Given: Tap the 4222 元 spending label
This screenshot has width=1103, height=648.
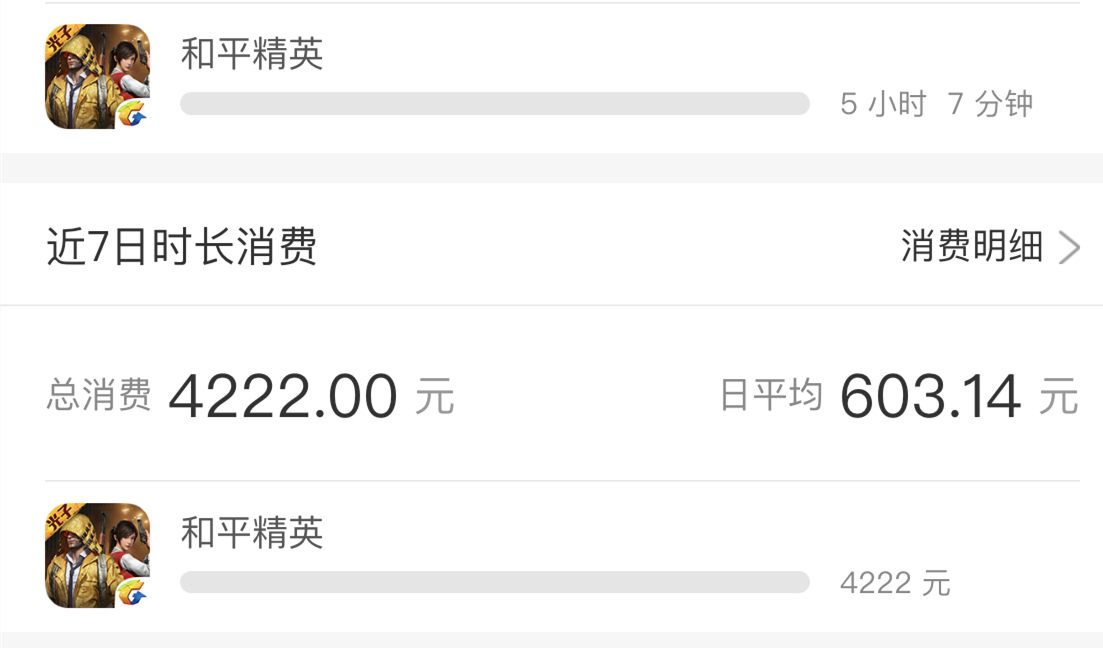Looking at the screenshot, I should 896,583.
